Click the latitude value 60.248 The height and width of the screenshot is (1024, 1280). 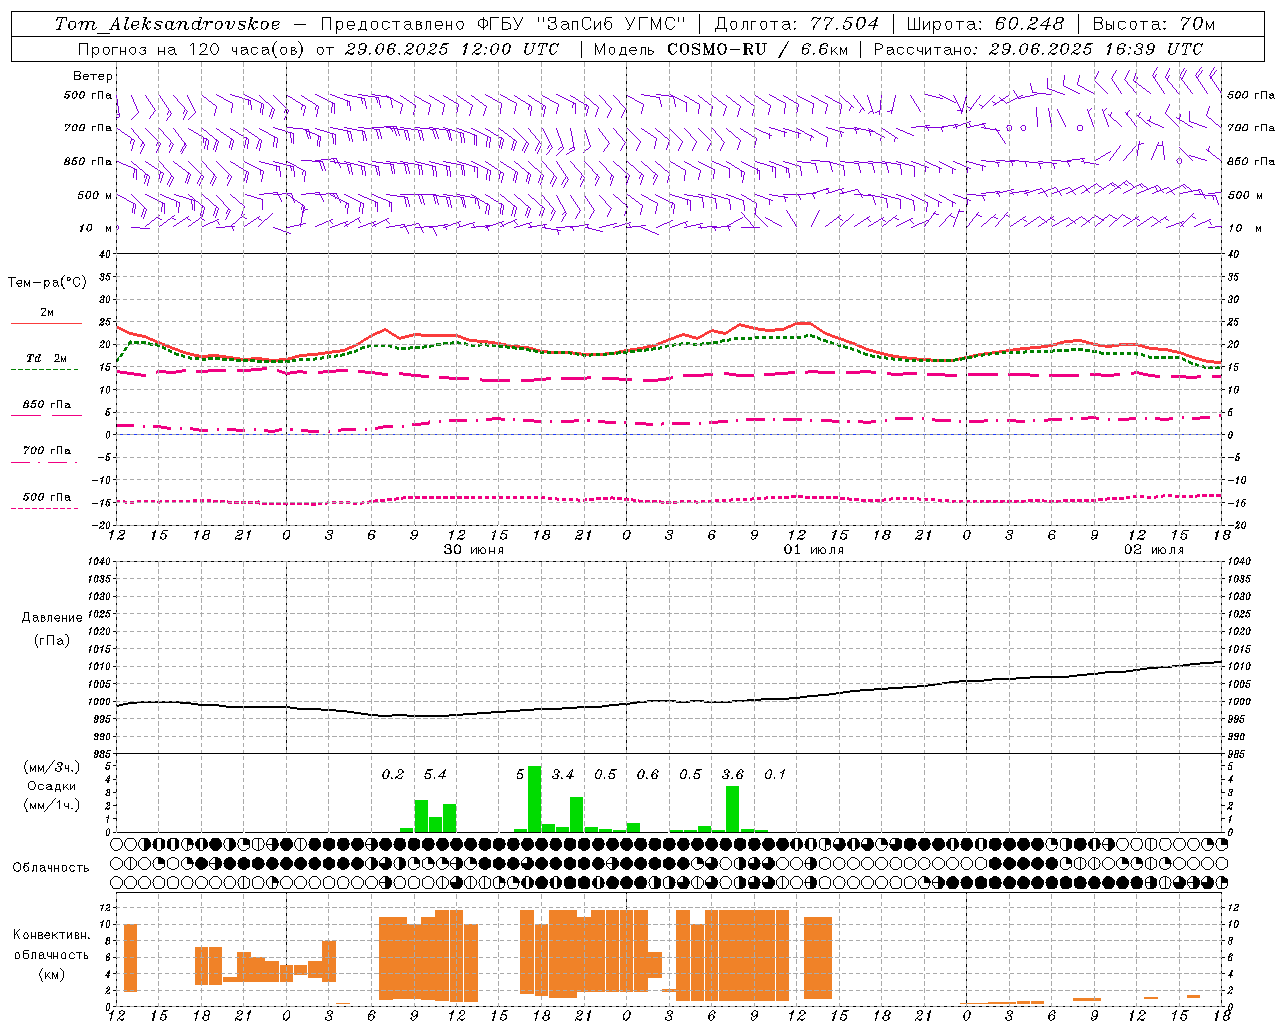(1031, 24)
